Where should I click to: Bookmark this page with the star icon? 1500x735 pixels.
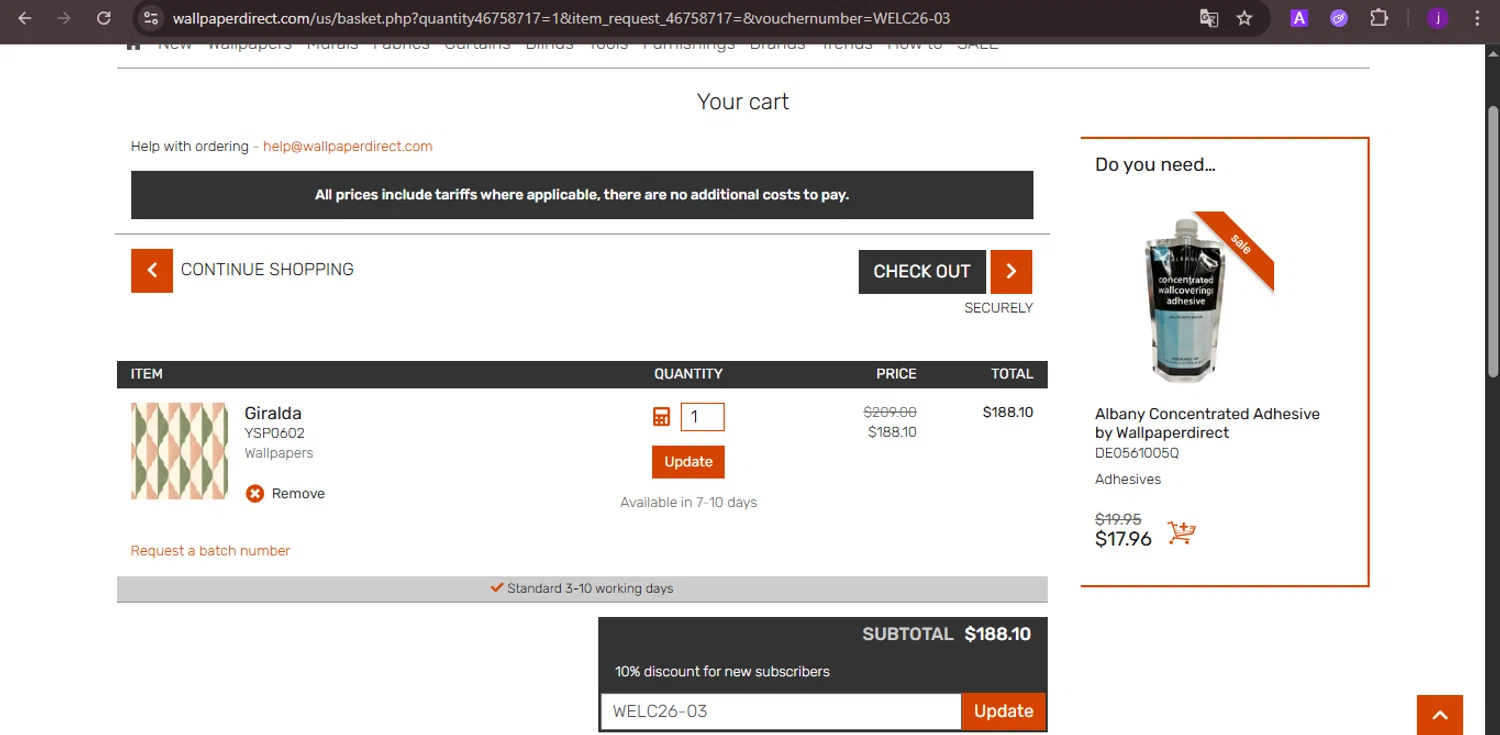1245,18
